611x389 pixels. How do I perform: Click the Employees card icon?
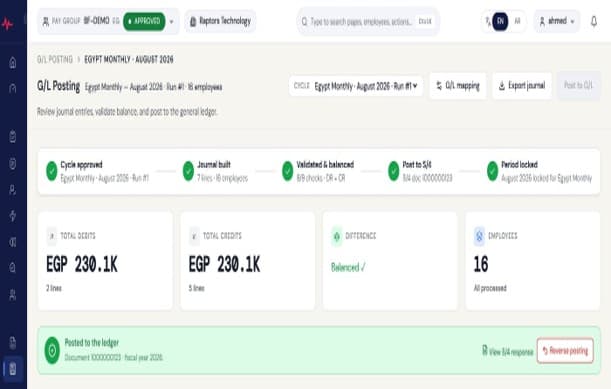(479, 236)
